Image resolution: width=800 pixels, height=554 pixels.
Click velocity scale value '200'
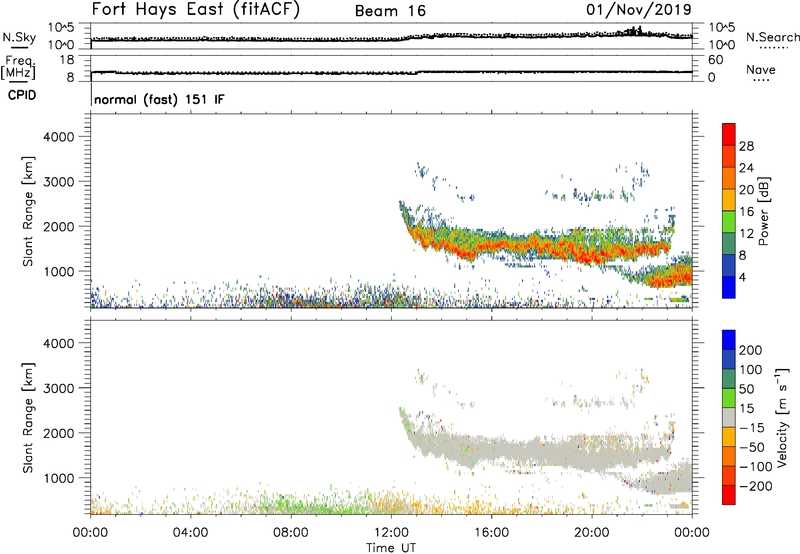(x=751, y=350)
